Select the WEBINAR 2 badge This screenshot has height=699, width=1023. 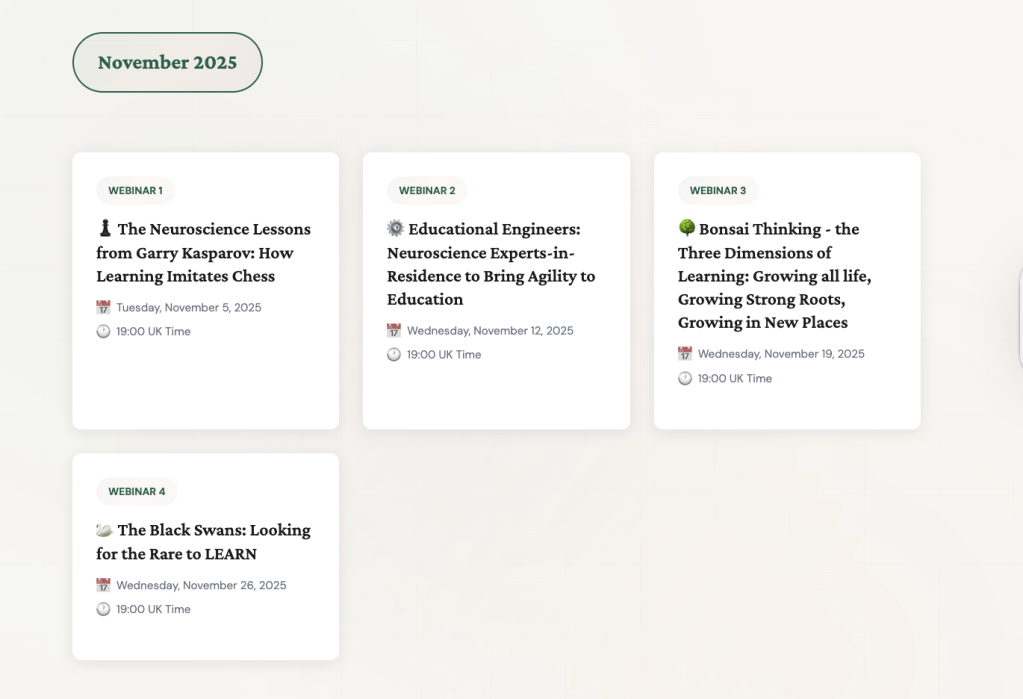(x=426, y=191)
